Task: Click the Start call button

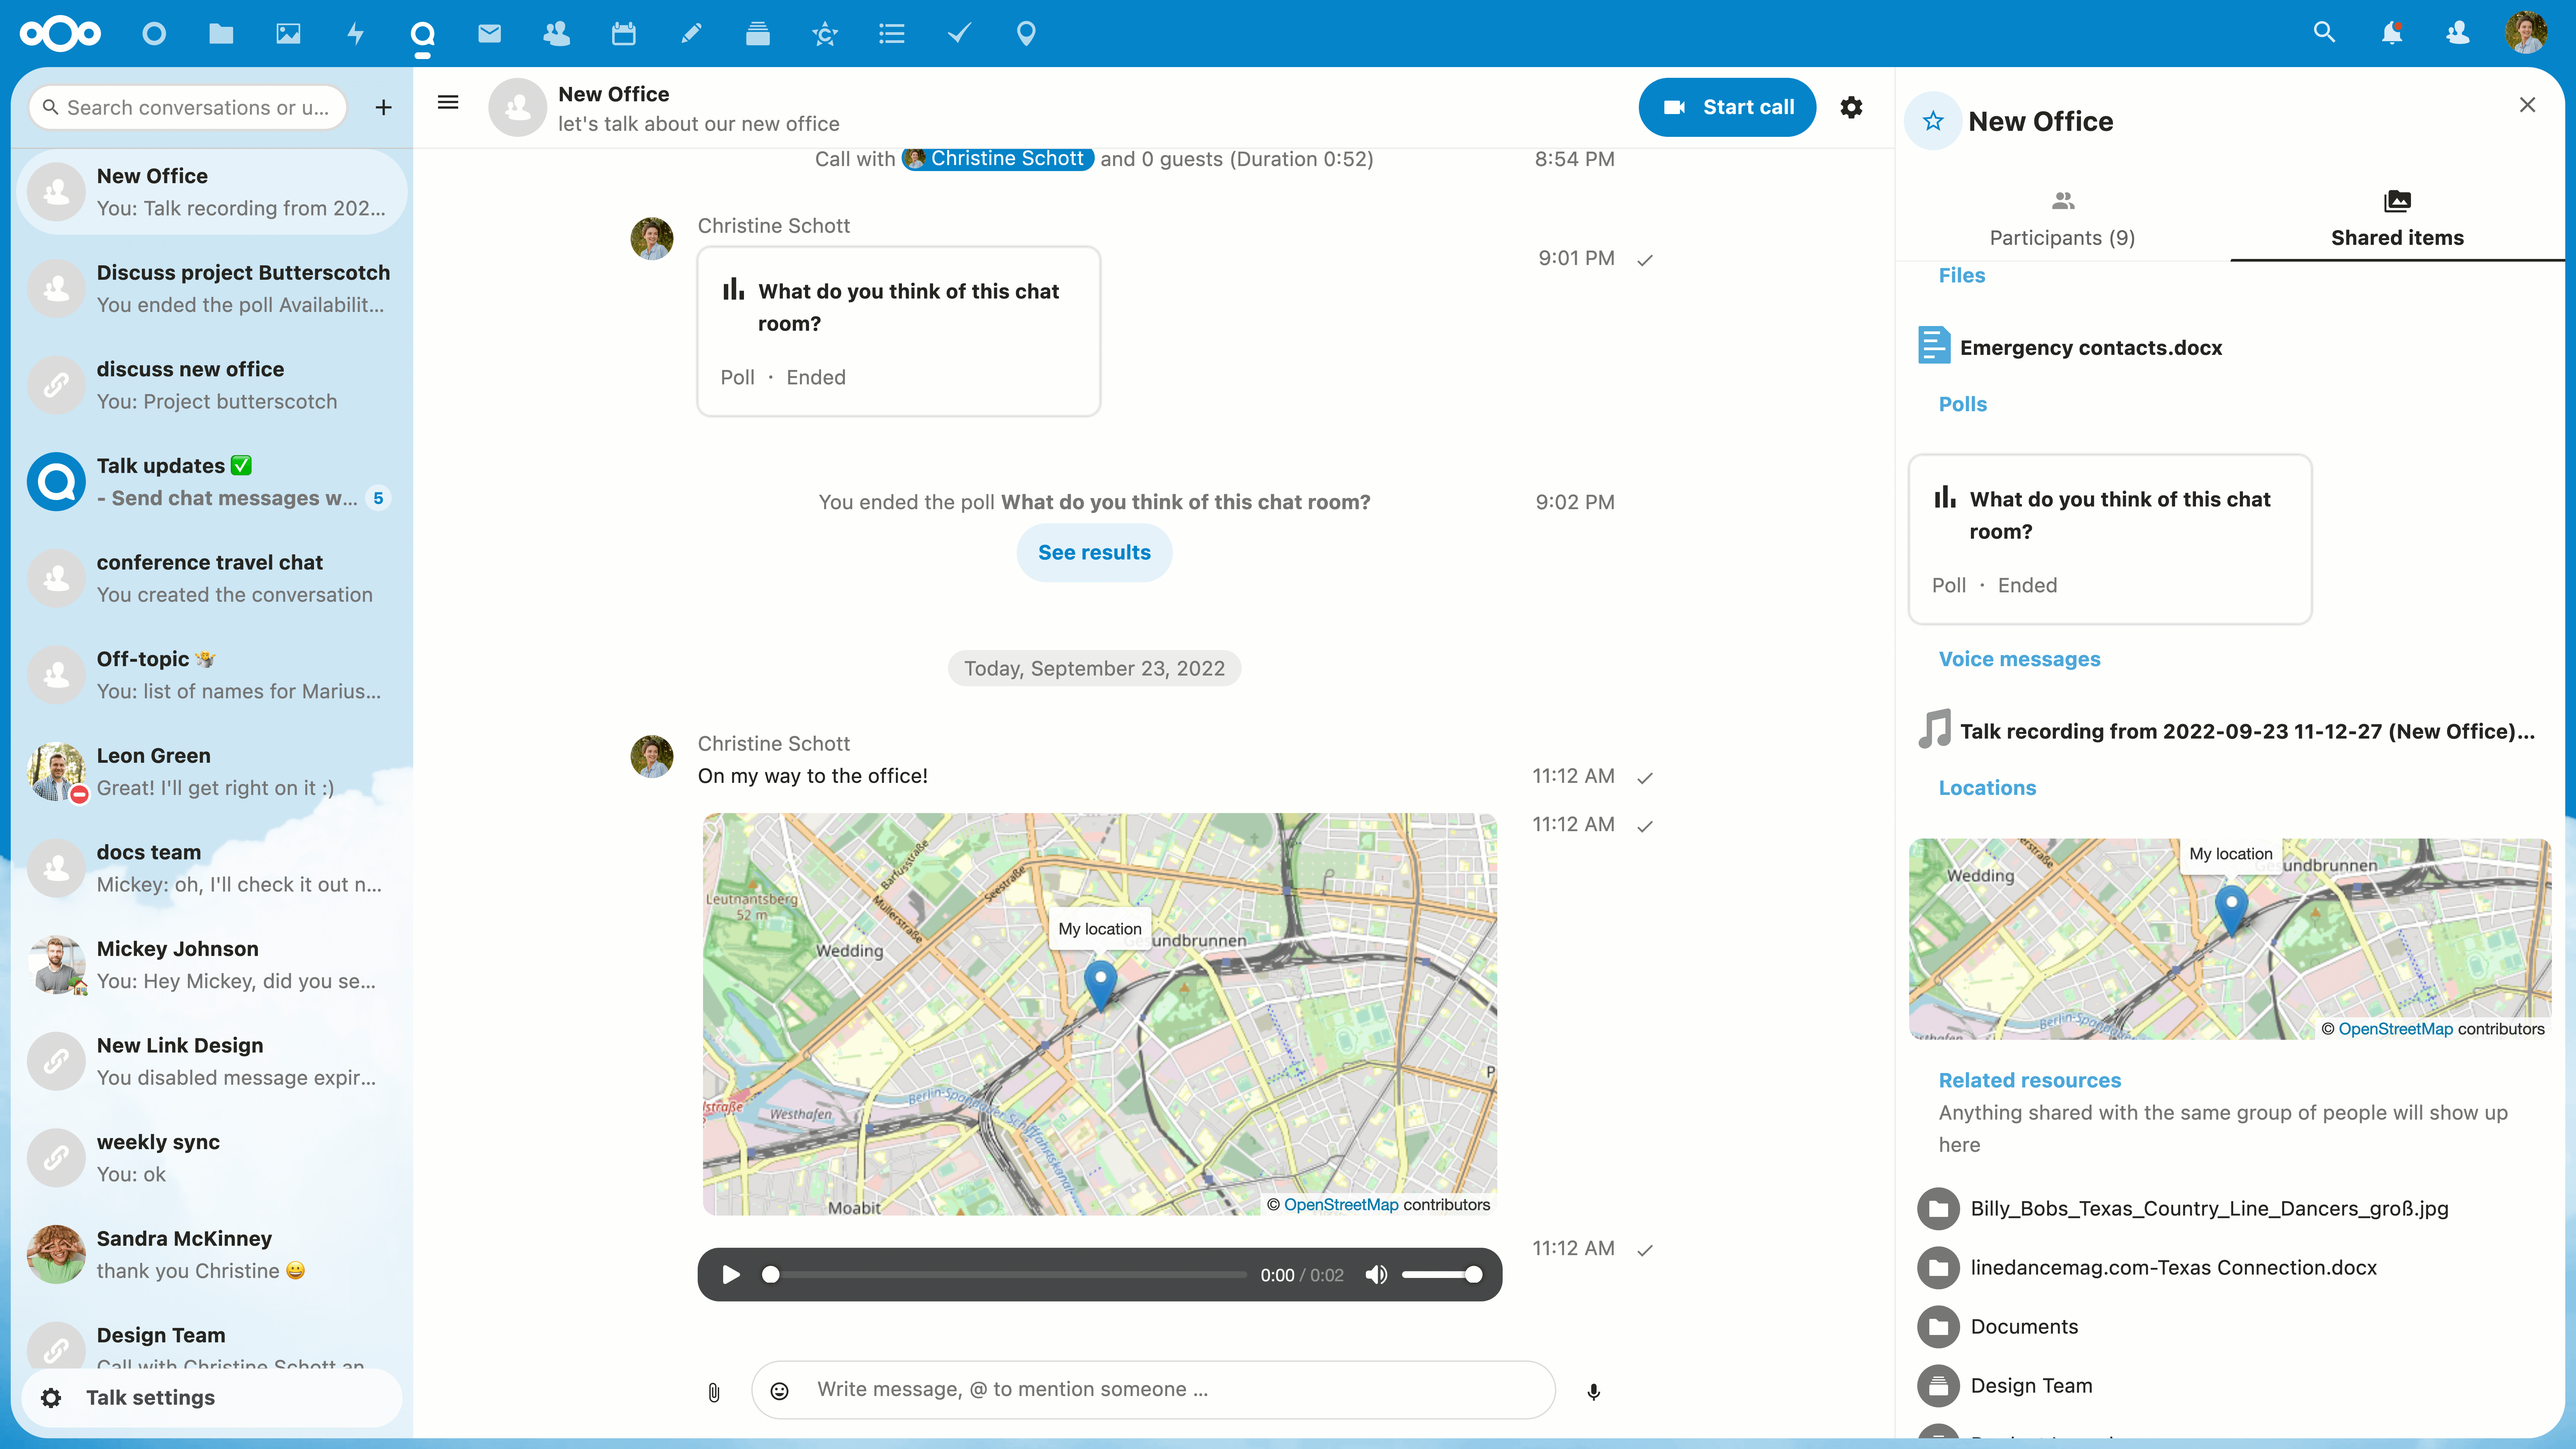Action: click(x=1727, y=107)
